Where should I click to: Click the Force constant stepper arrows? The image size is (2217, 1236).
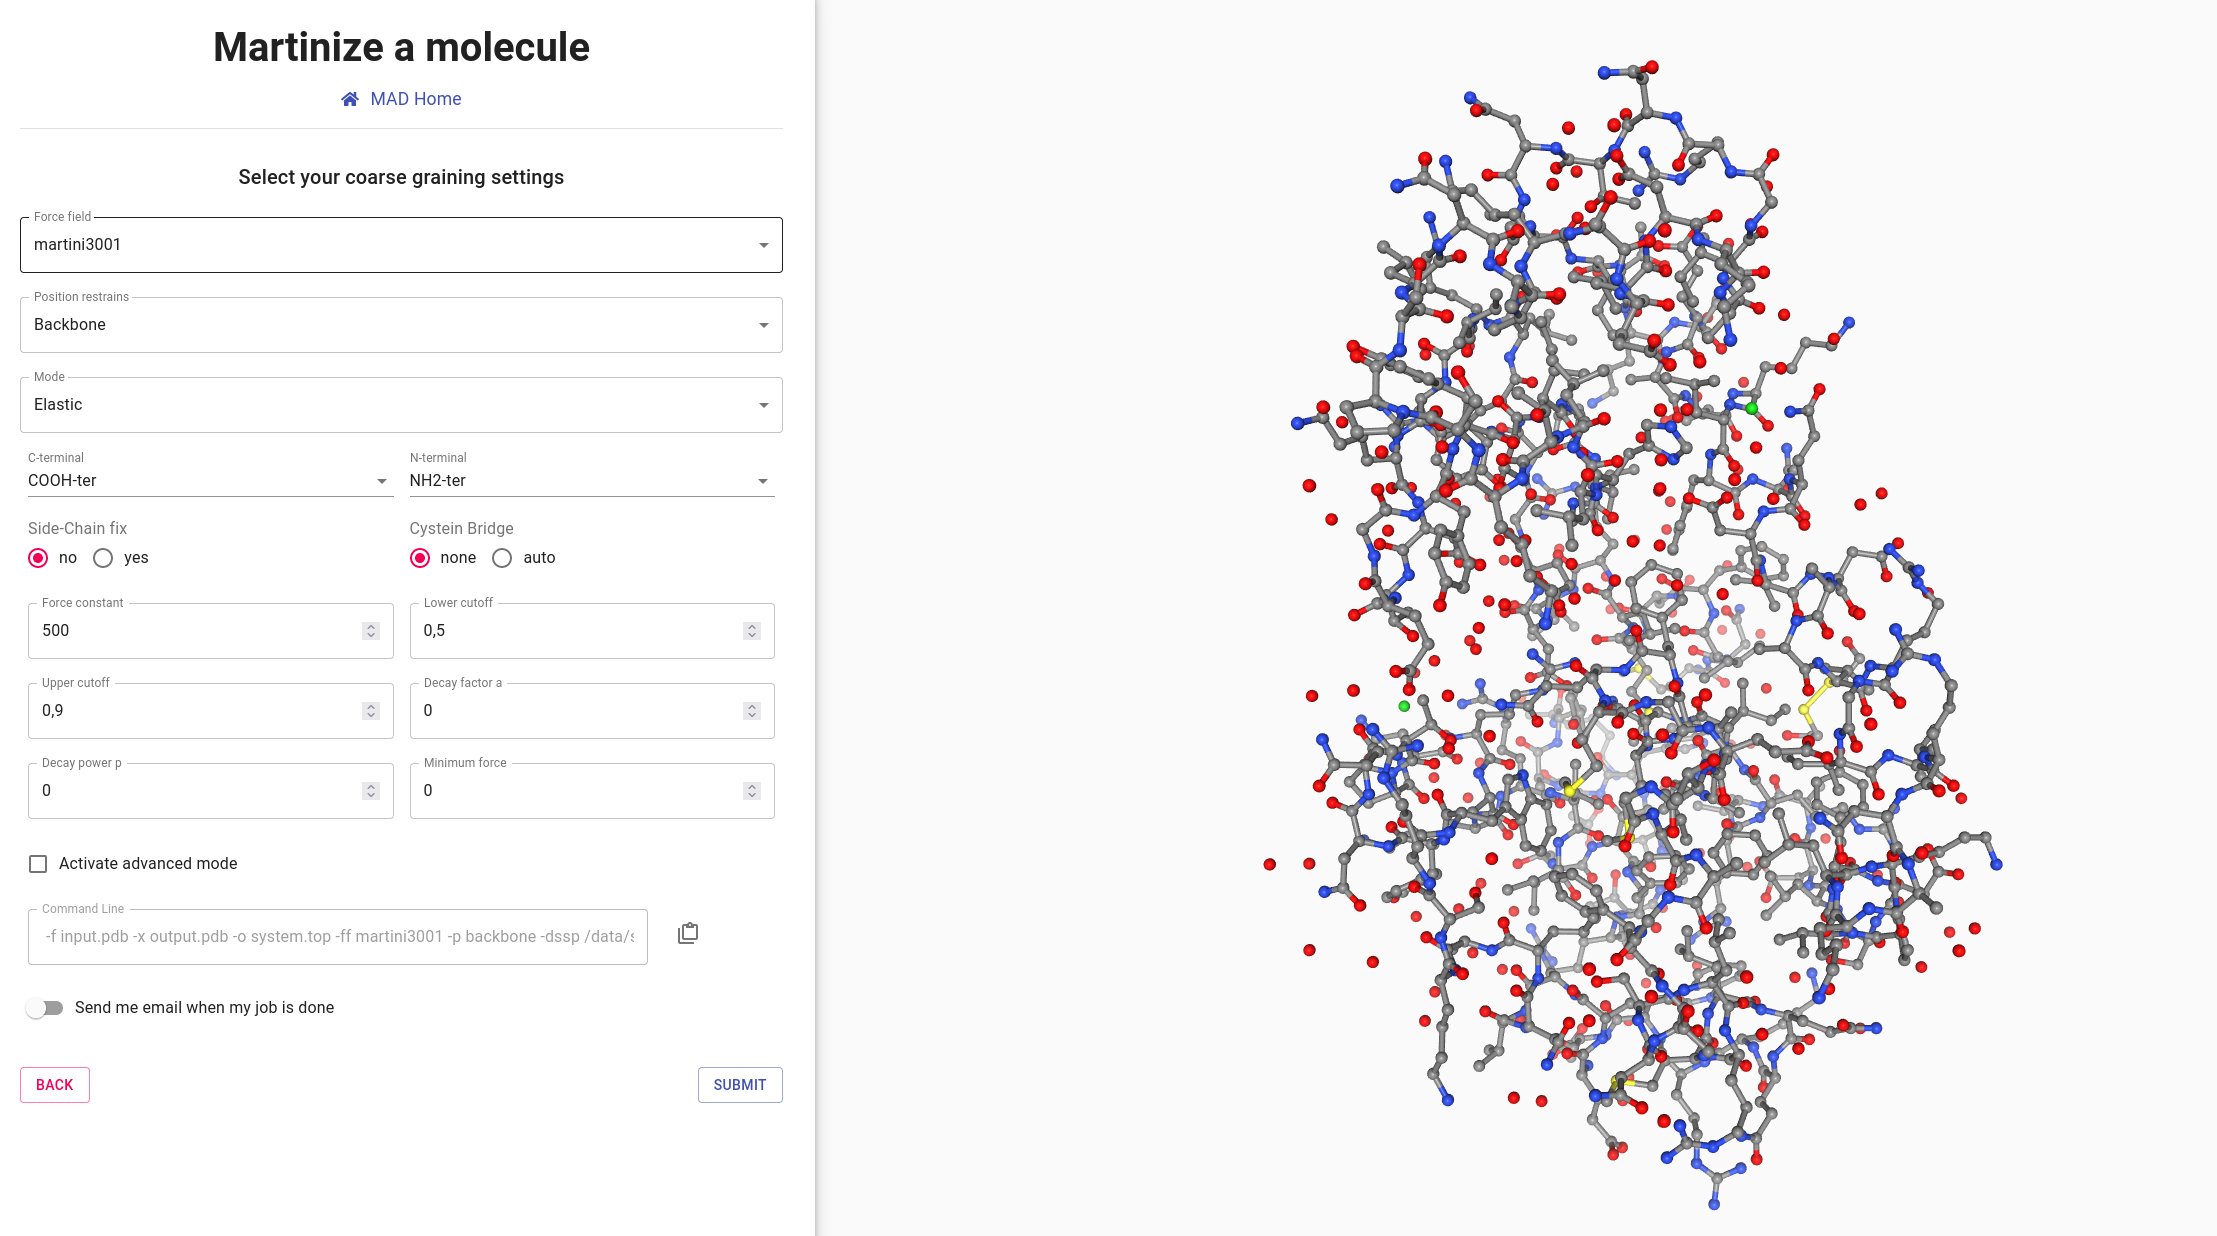click(x=371, y=631)
